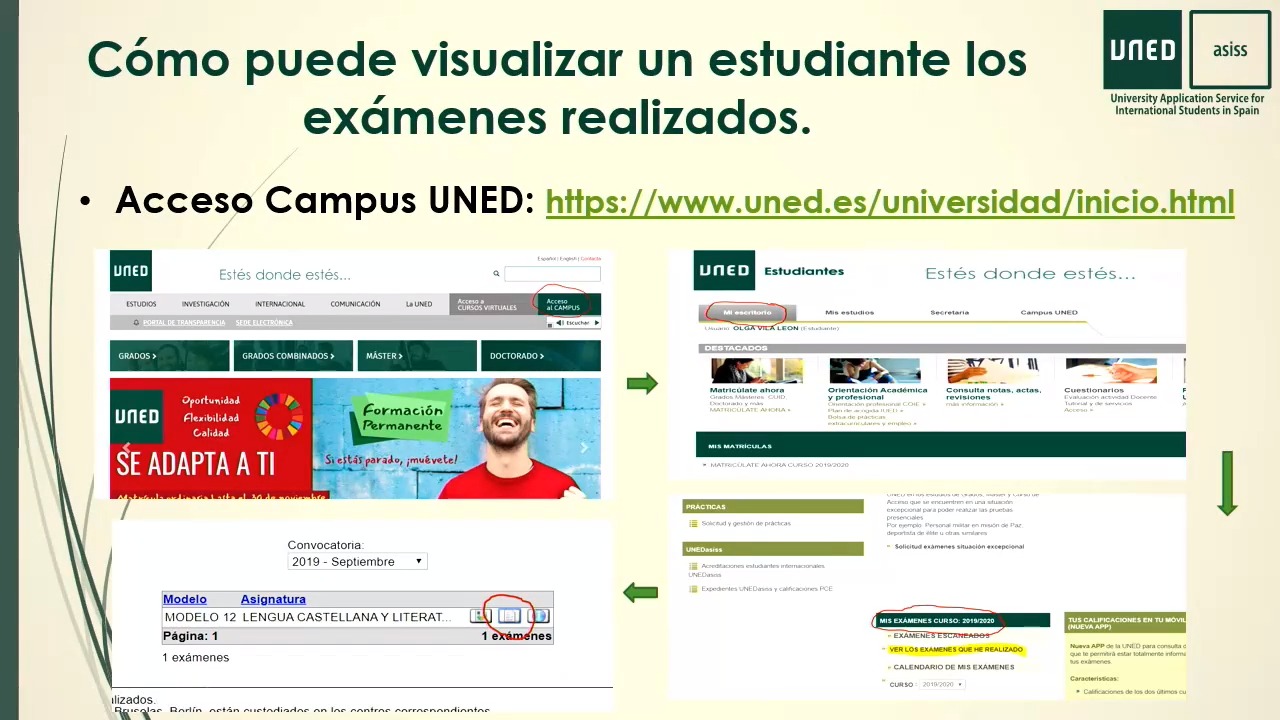This screenshot has height=720, width=1280.
Task: Click the UNED logo on the homepage screenshot
Action: [131, 271]
